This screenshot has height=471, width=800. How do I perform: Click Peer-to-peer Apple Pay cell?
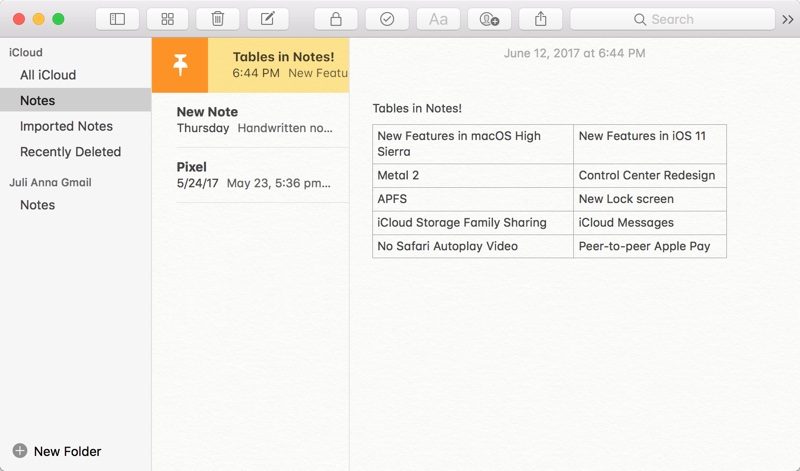[650, 246]
